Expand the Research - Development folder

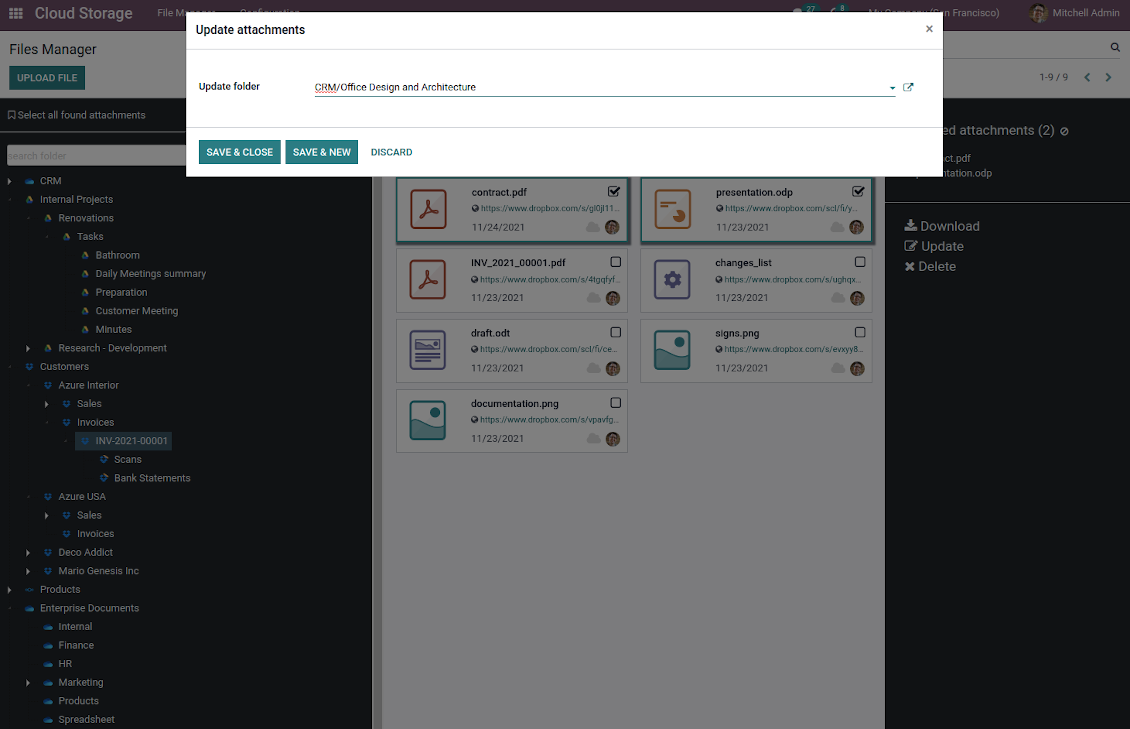pos(28,348)
